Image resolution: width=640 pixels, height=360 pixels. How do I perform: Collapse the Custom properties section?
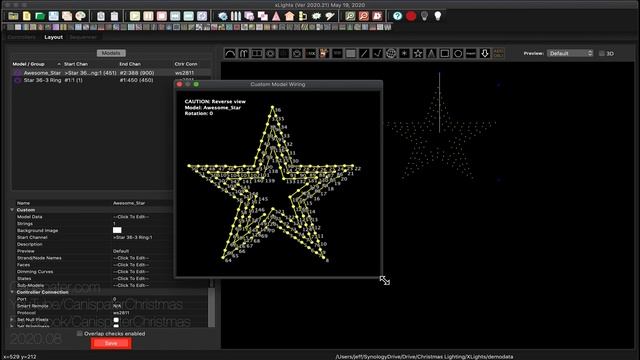12,210
